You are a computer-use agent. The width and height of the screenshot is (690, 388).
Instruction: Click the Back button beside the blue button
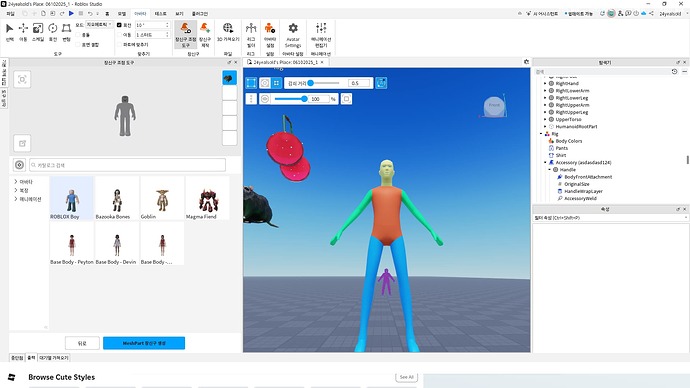pos(82,343)
